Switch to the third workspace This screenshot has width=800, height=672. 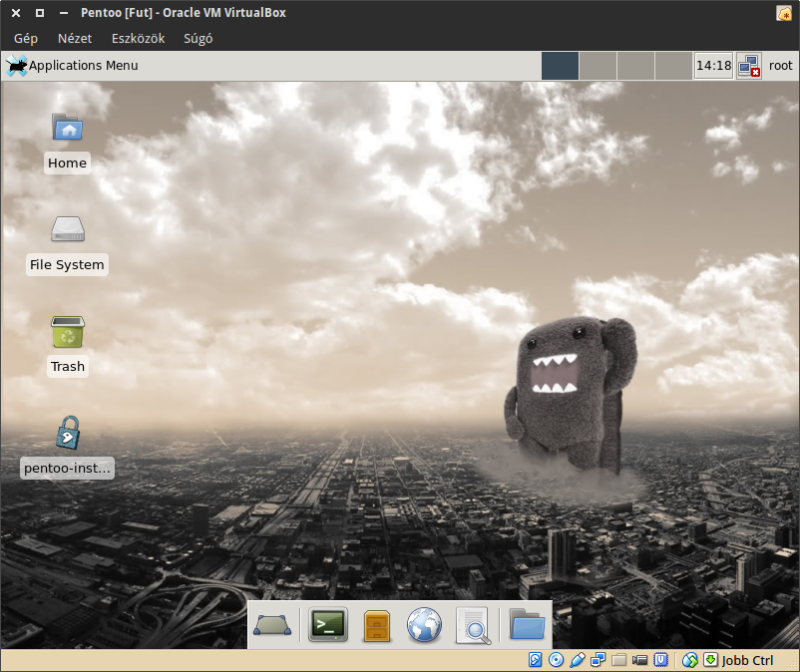[635, 66]
